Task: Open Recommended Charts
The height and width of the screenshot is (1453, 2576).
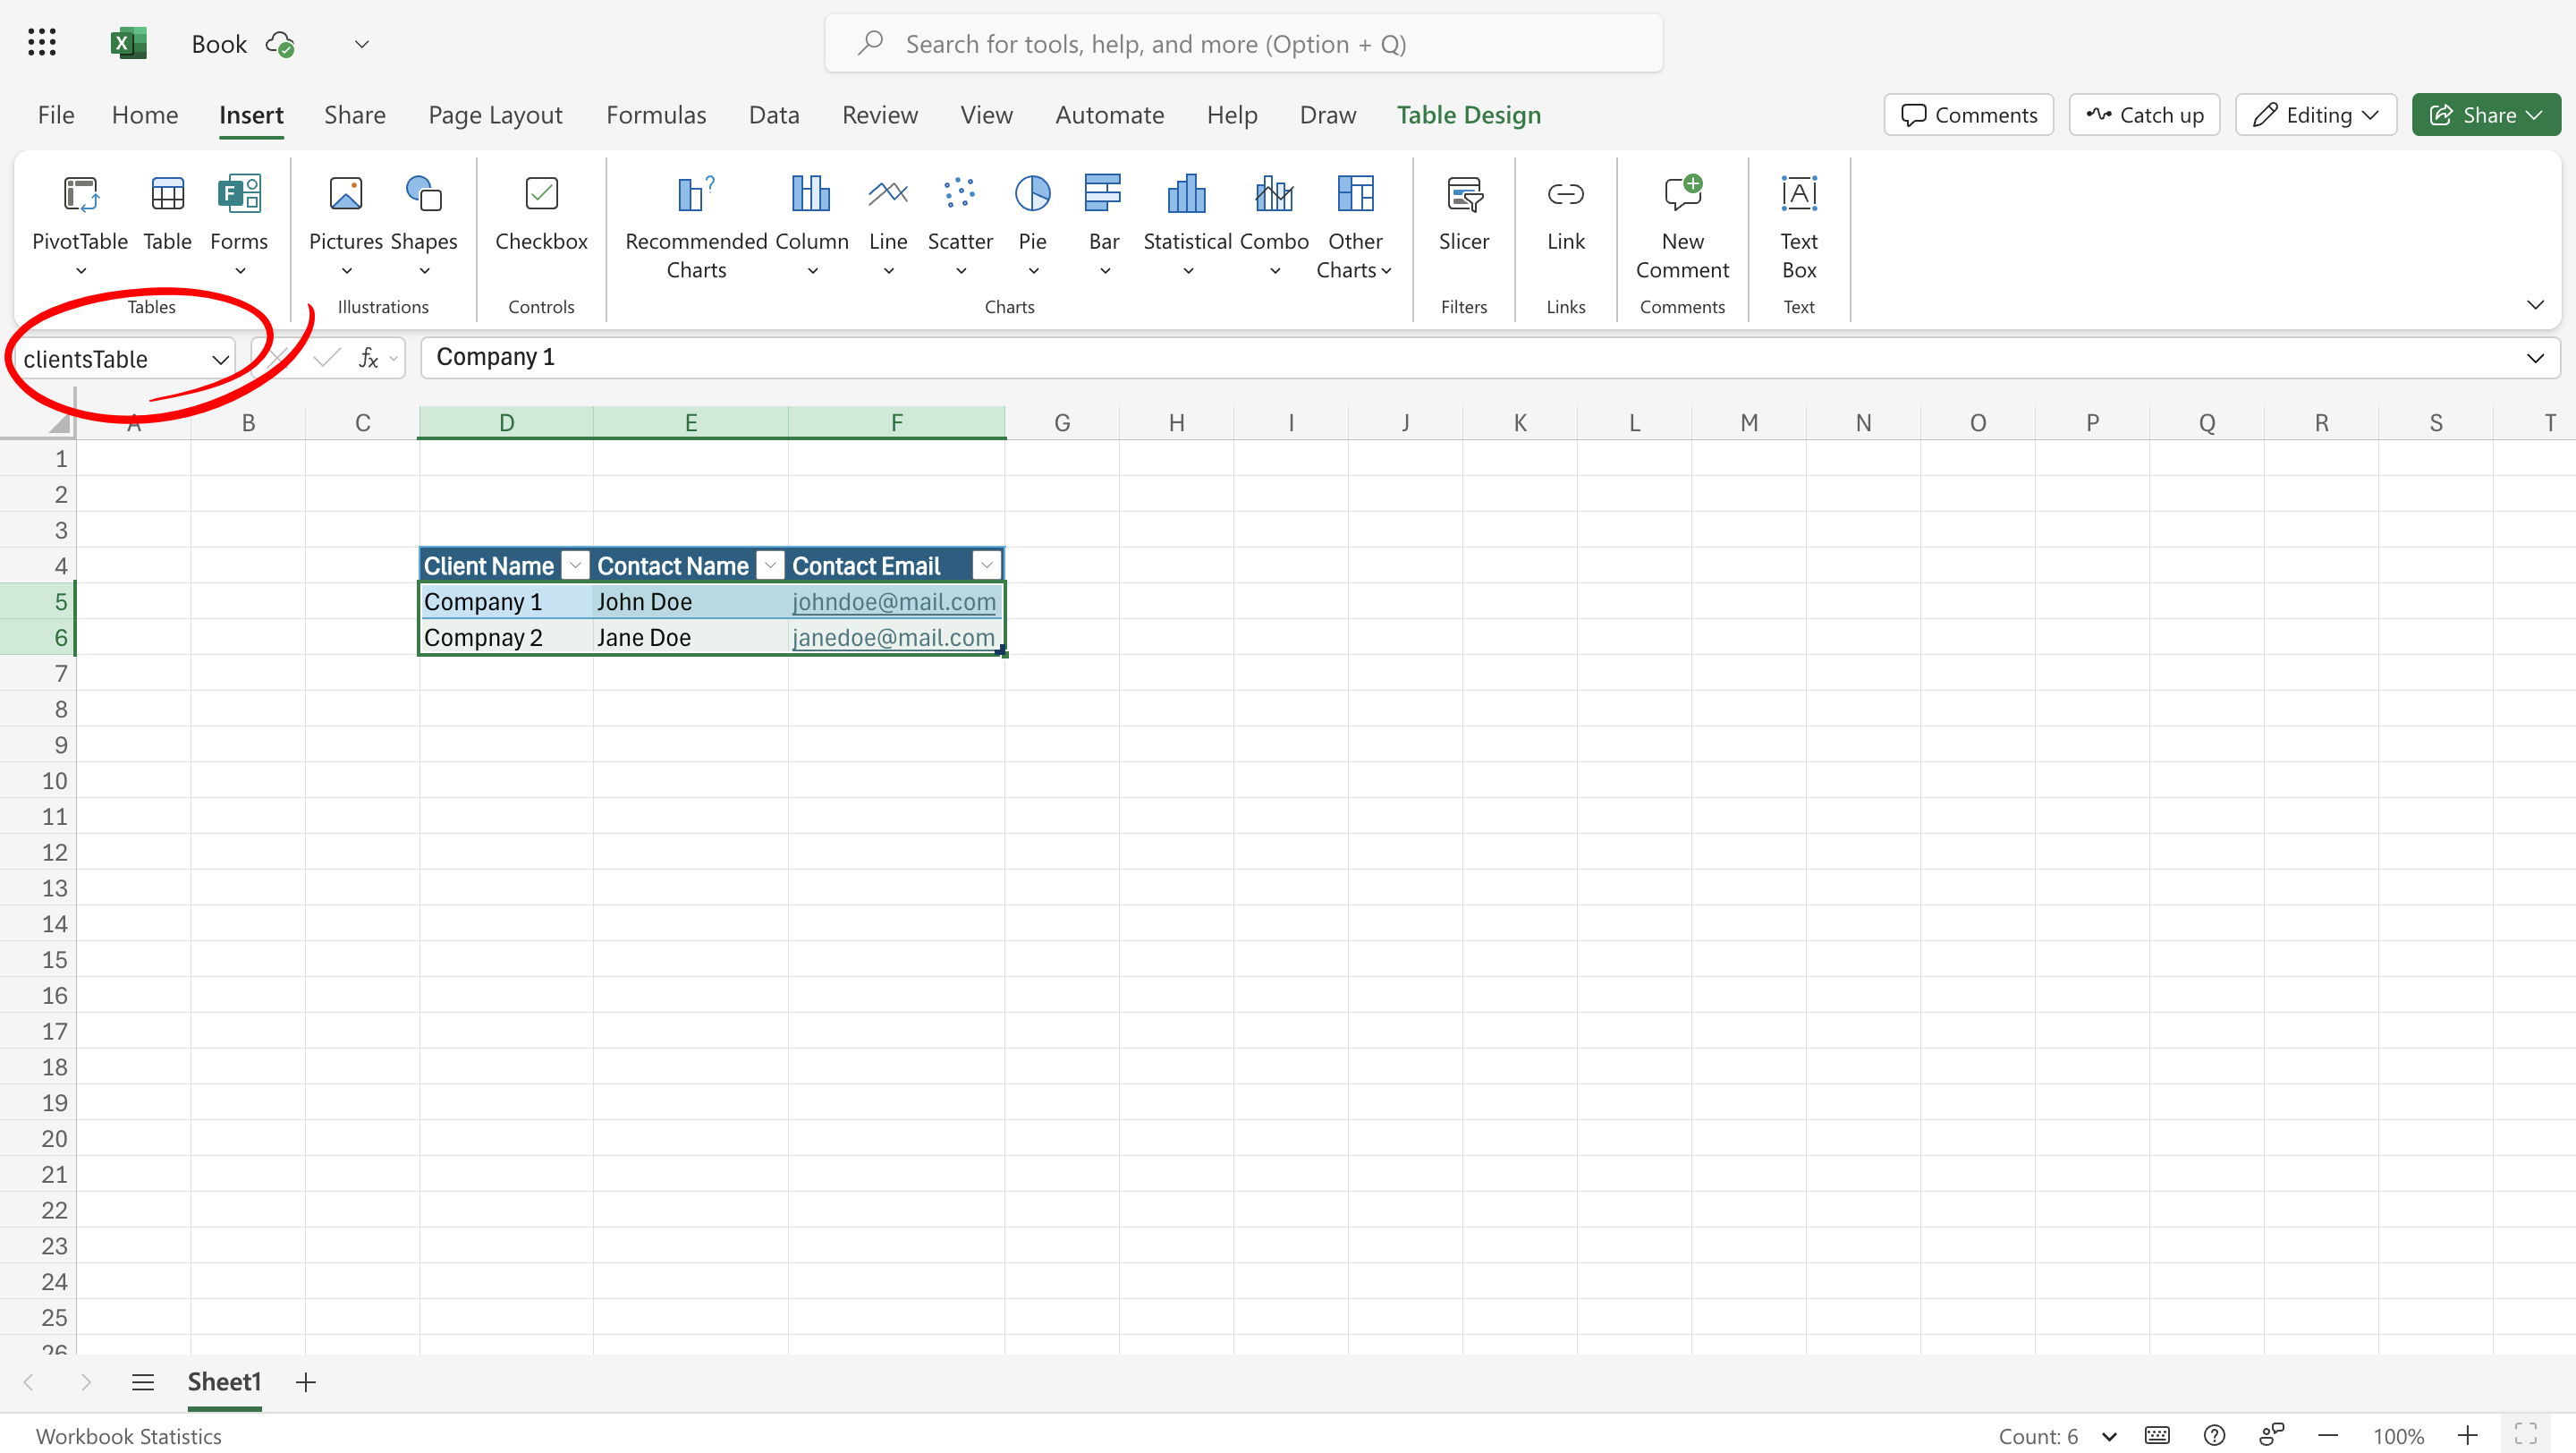Action: click(x=696, y=225)
